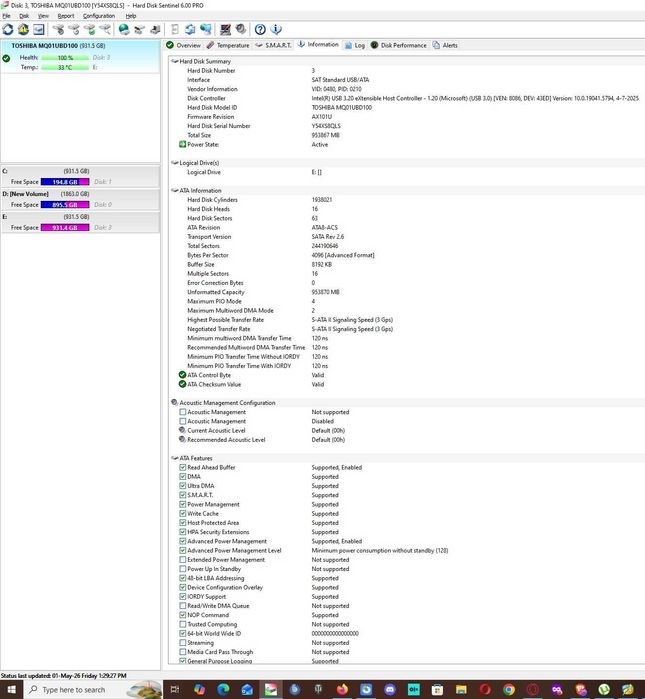Click the green health status icon for TOSHIBA disk
Image resolution: width=645 pixels, height=699 pixels.
pyautogui.click(x=6, y=58)
